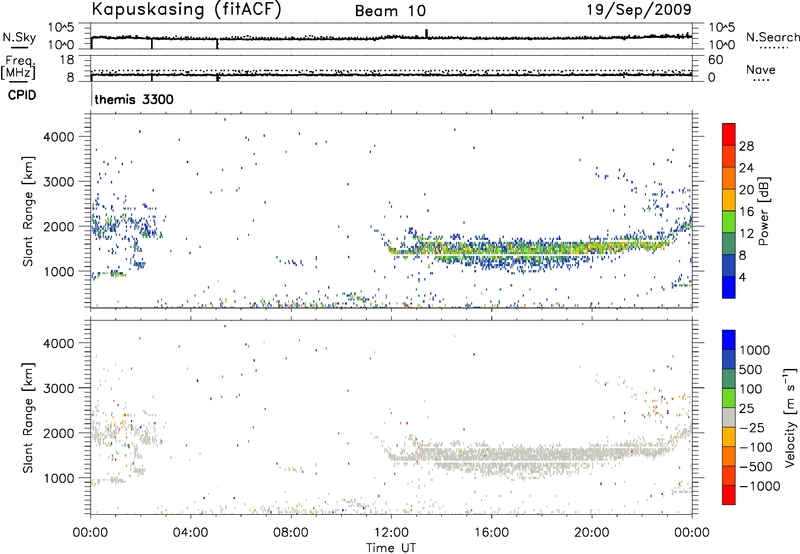
Task: Pick the light green 12–16 dB Power segment
Action: pyautogui.click(x=729, y=221)
